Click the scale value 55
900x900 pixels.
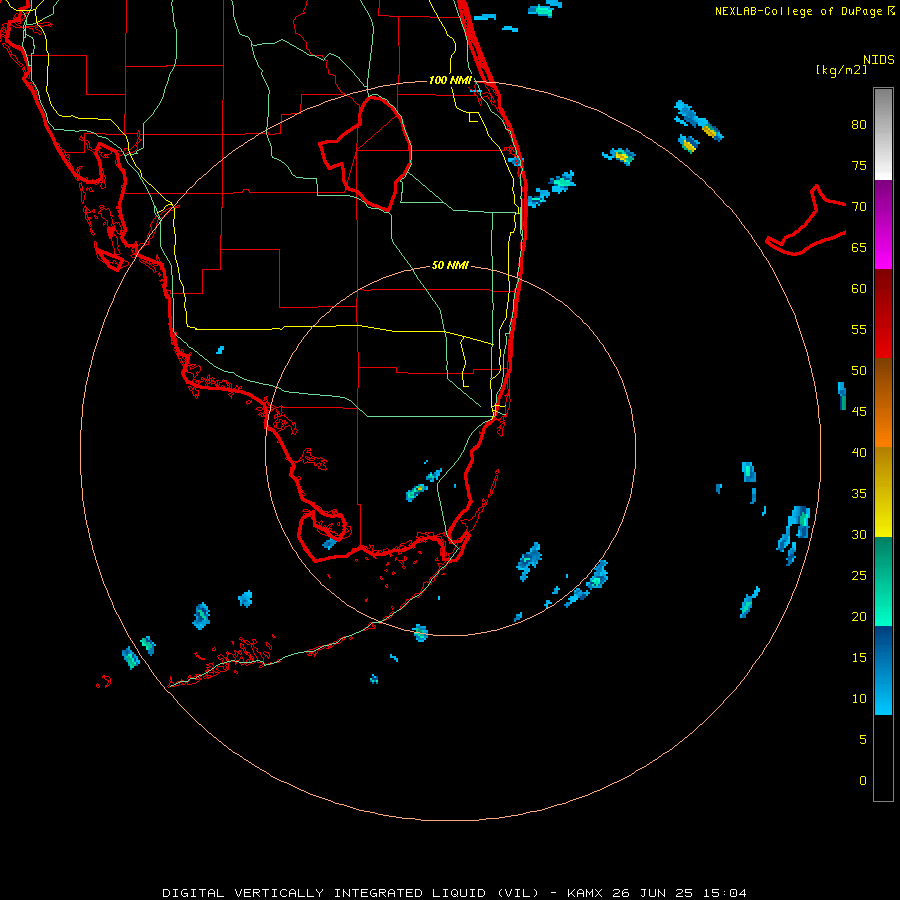[x=859, y=330]
